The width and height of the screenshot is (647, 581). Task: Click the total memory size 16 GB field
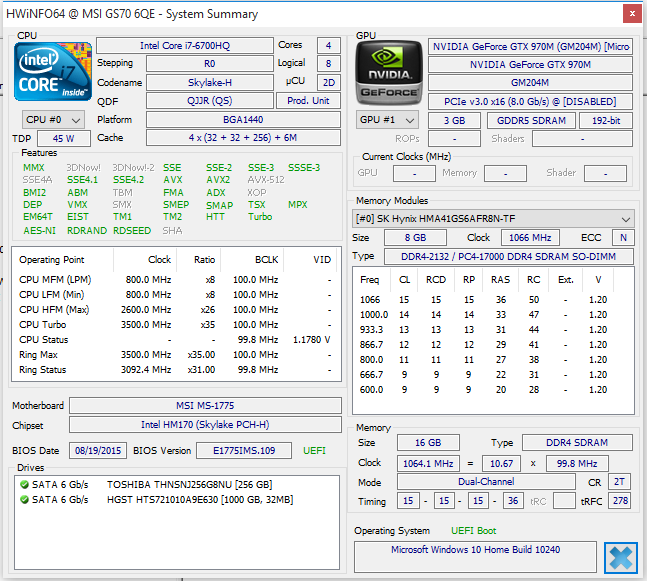pyautogui.click(x=428, y=442)
